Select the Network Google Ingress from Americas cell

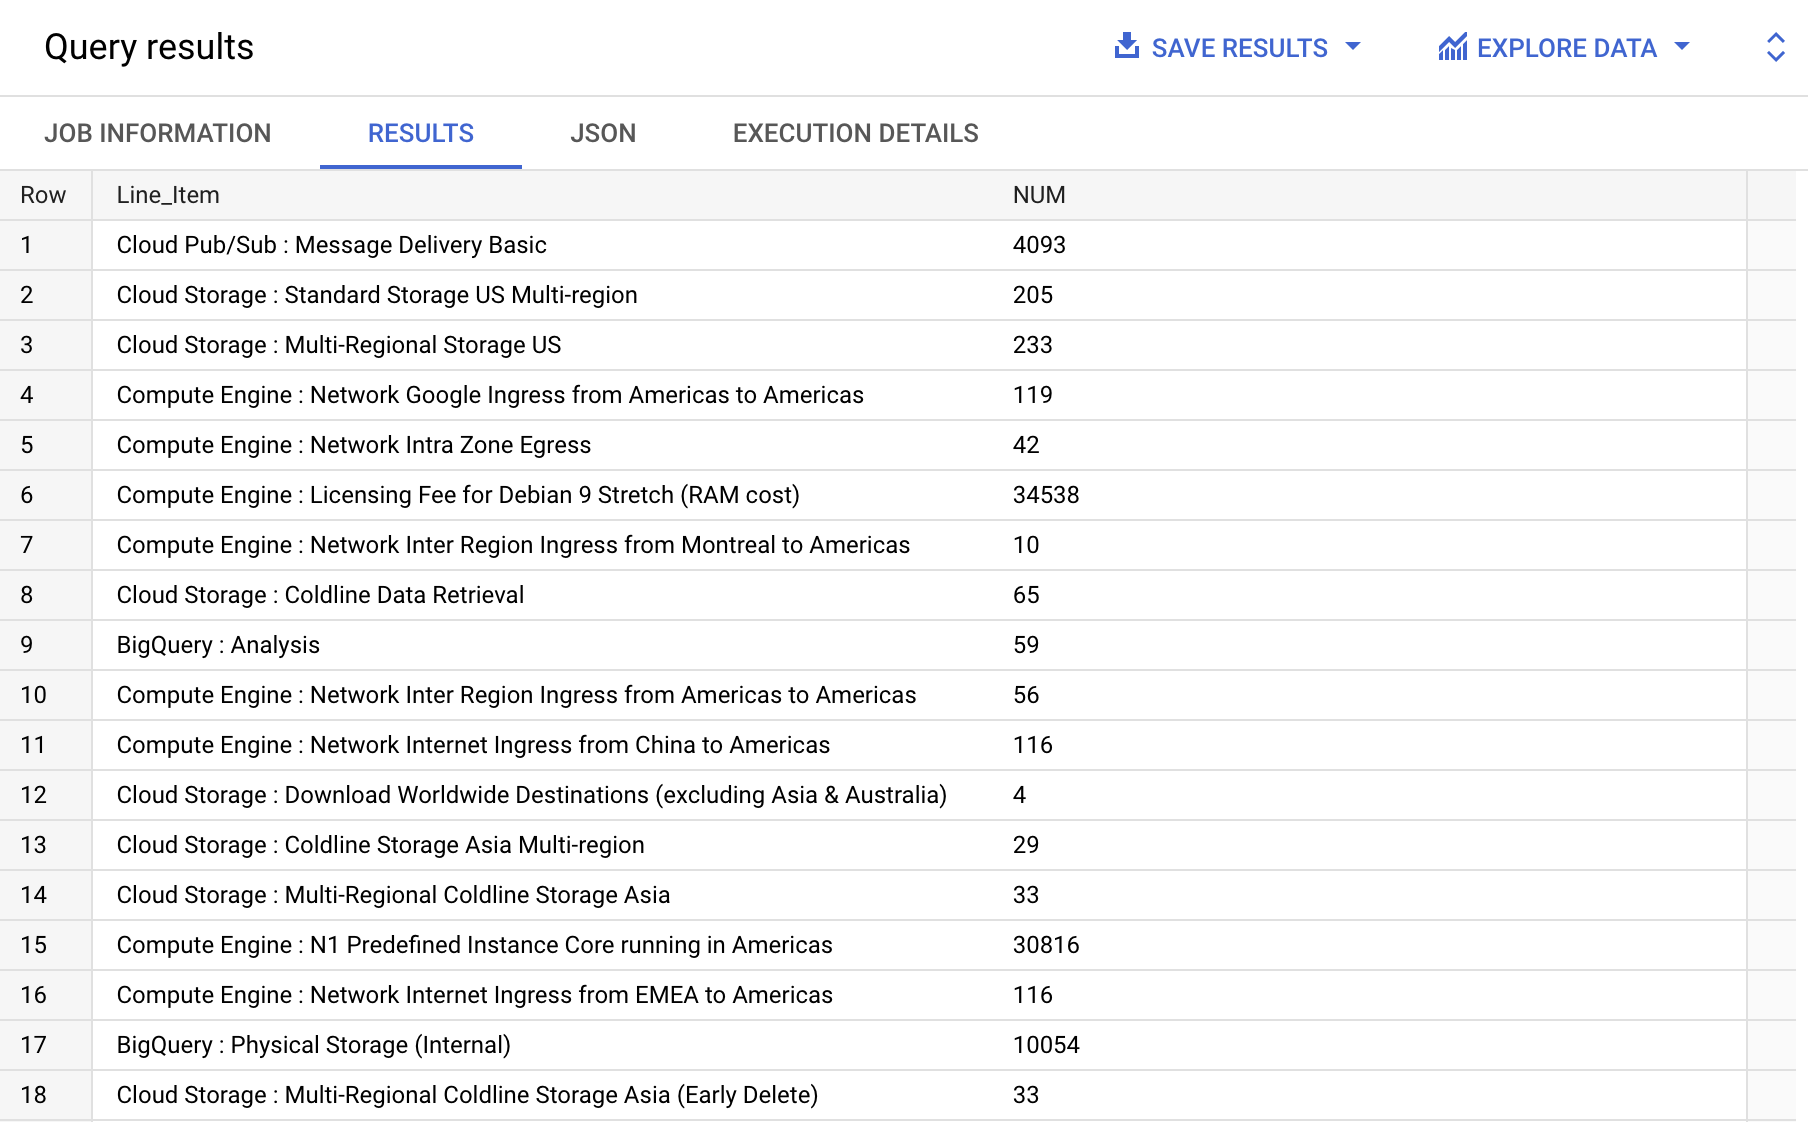(490, 395)
